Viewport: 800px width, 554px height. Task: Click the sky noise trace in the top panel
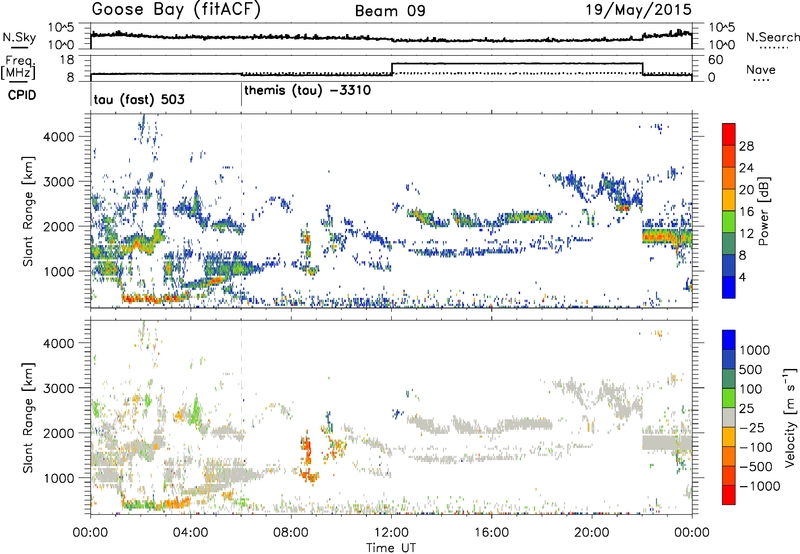tap(391, 37)
